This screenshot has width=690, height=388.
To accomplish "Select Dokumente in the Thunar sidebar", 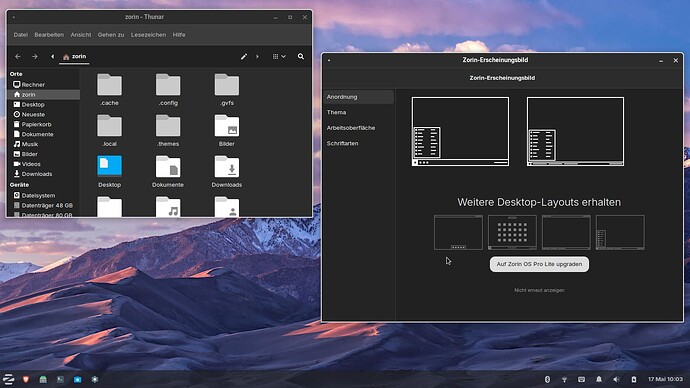I will tap(44, 134).
